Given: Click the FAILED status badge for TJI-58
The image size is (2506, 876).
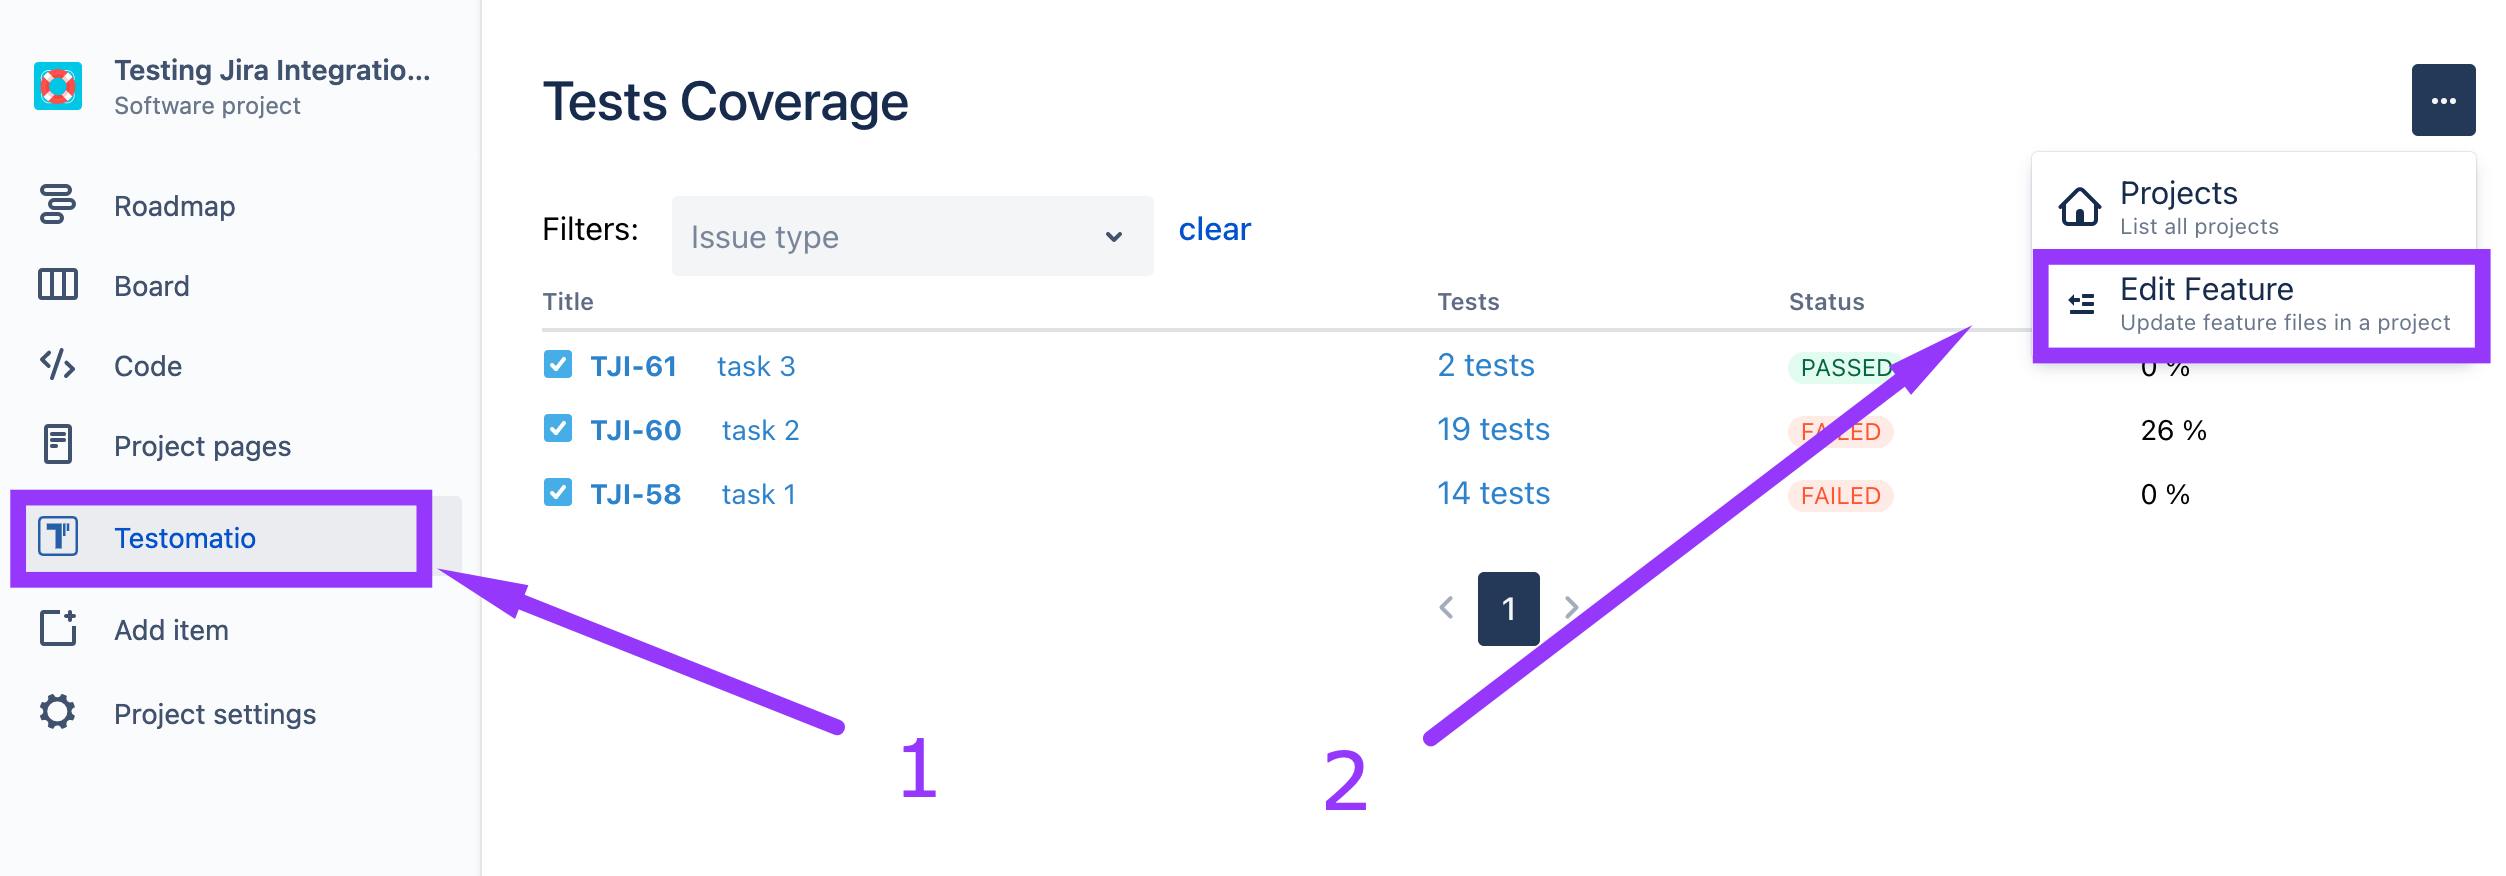Looking at the screenshot, I should click(1840, 495).
